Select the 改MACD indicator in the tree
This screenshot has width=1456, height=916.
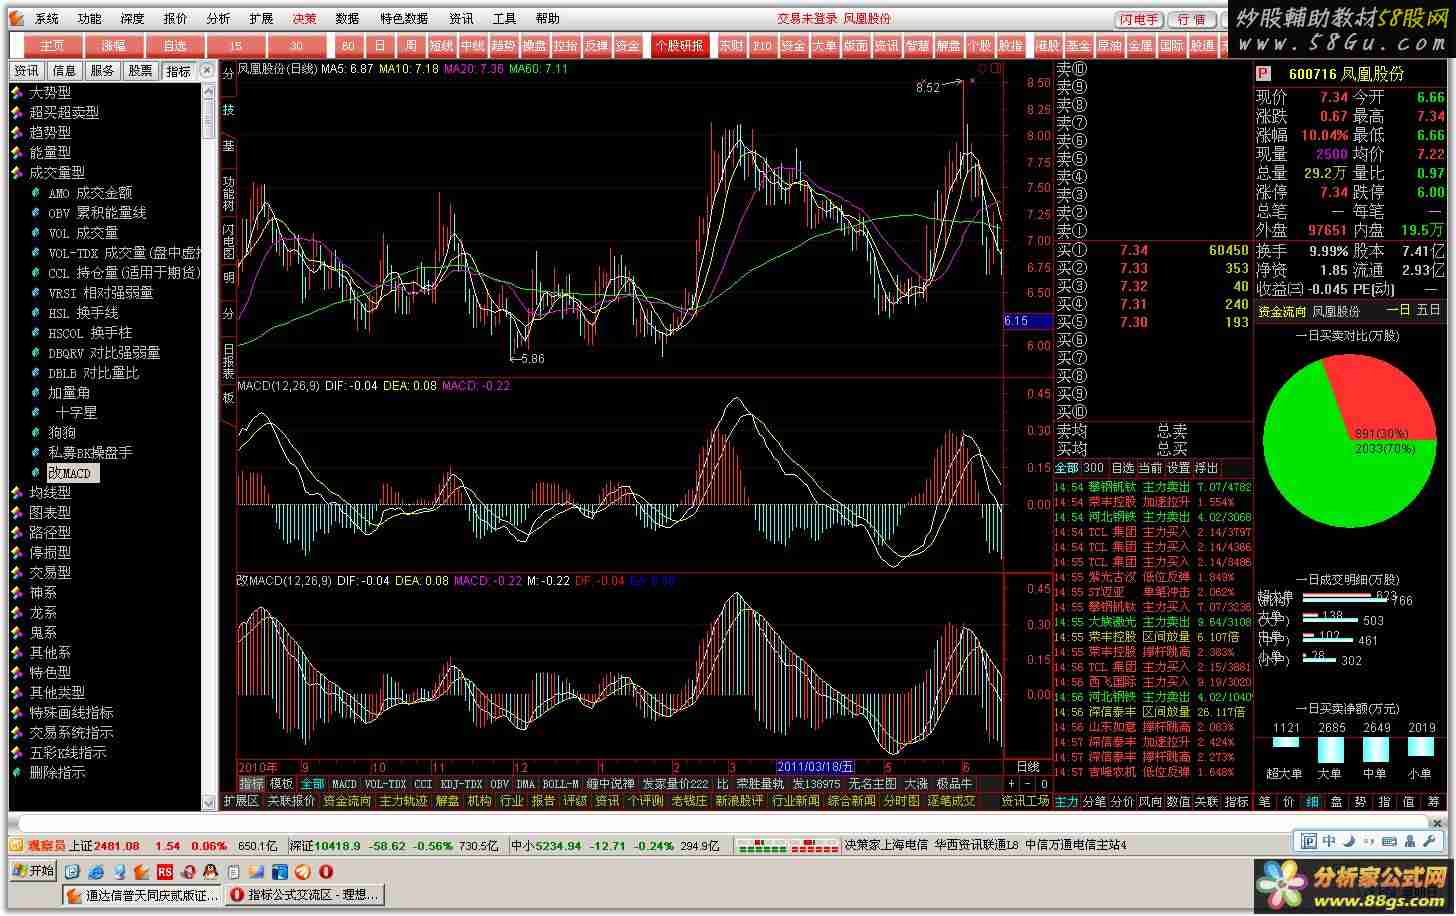[72, 473]
